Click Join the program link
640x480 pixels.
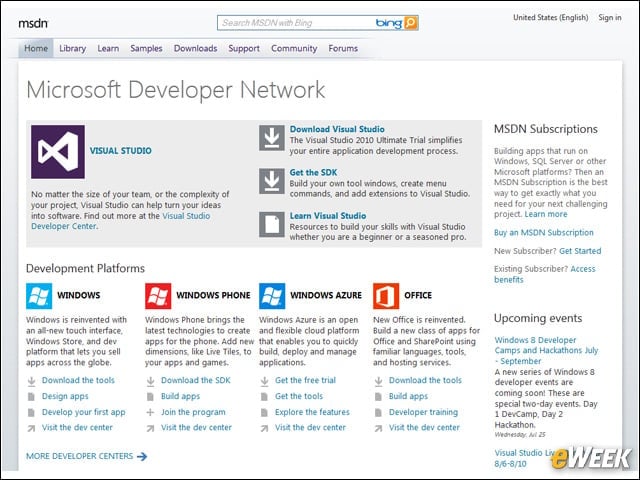(x=193, y=412)
